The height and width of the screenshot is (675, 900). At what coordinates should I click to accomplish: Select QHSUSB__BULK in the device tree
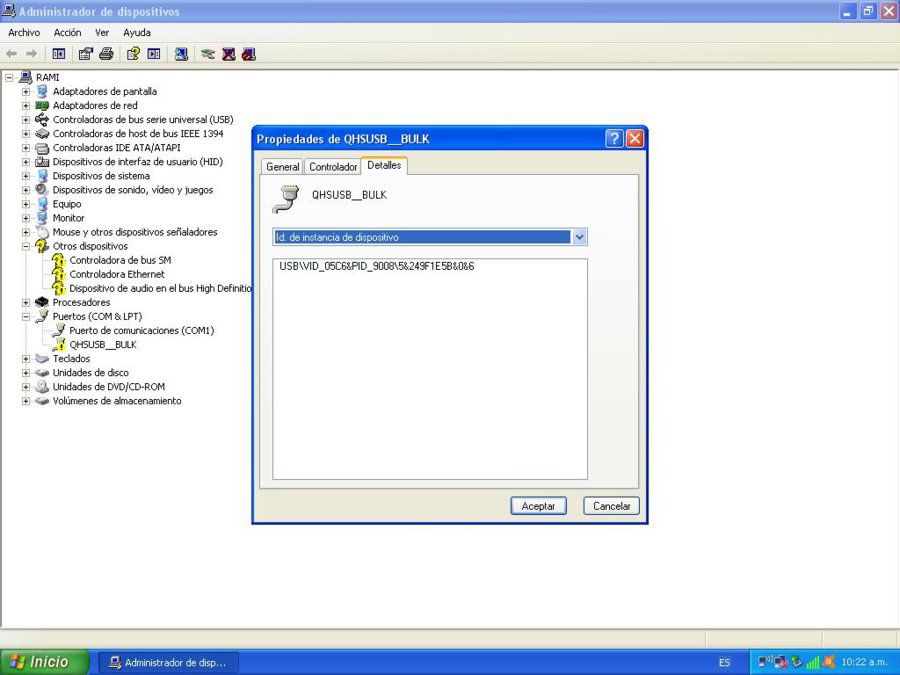(x=103, y=344)
